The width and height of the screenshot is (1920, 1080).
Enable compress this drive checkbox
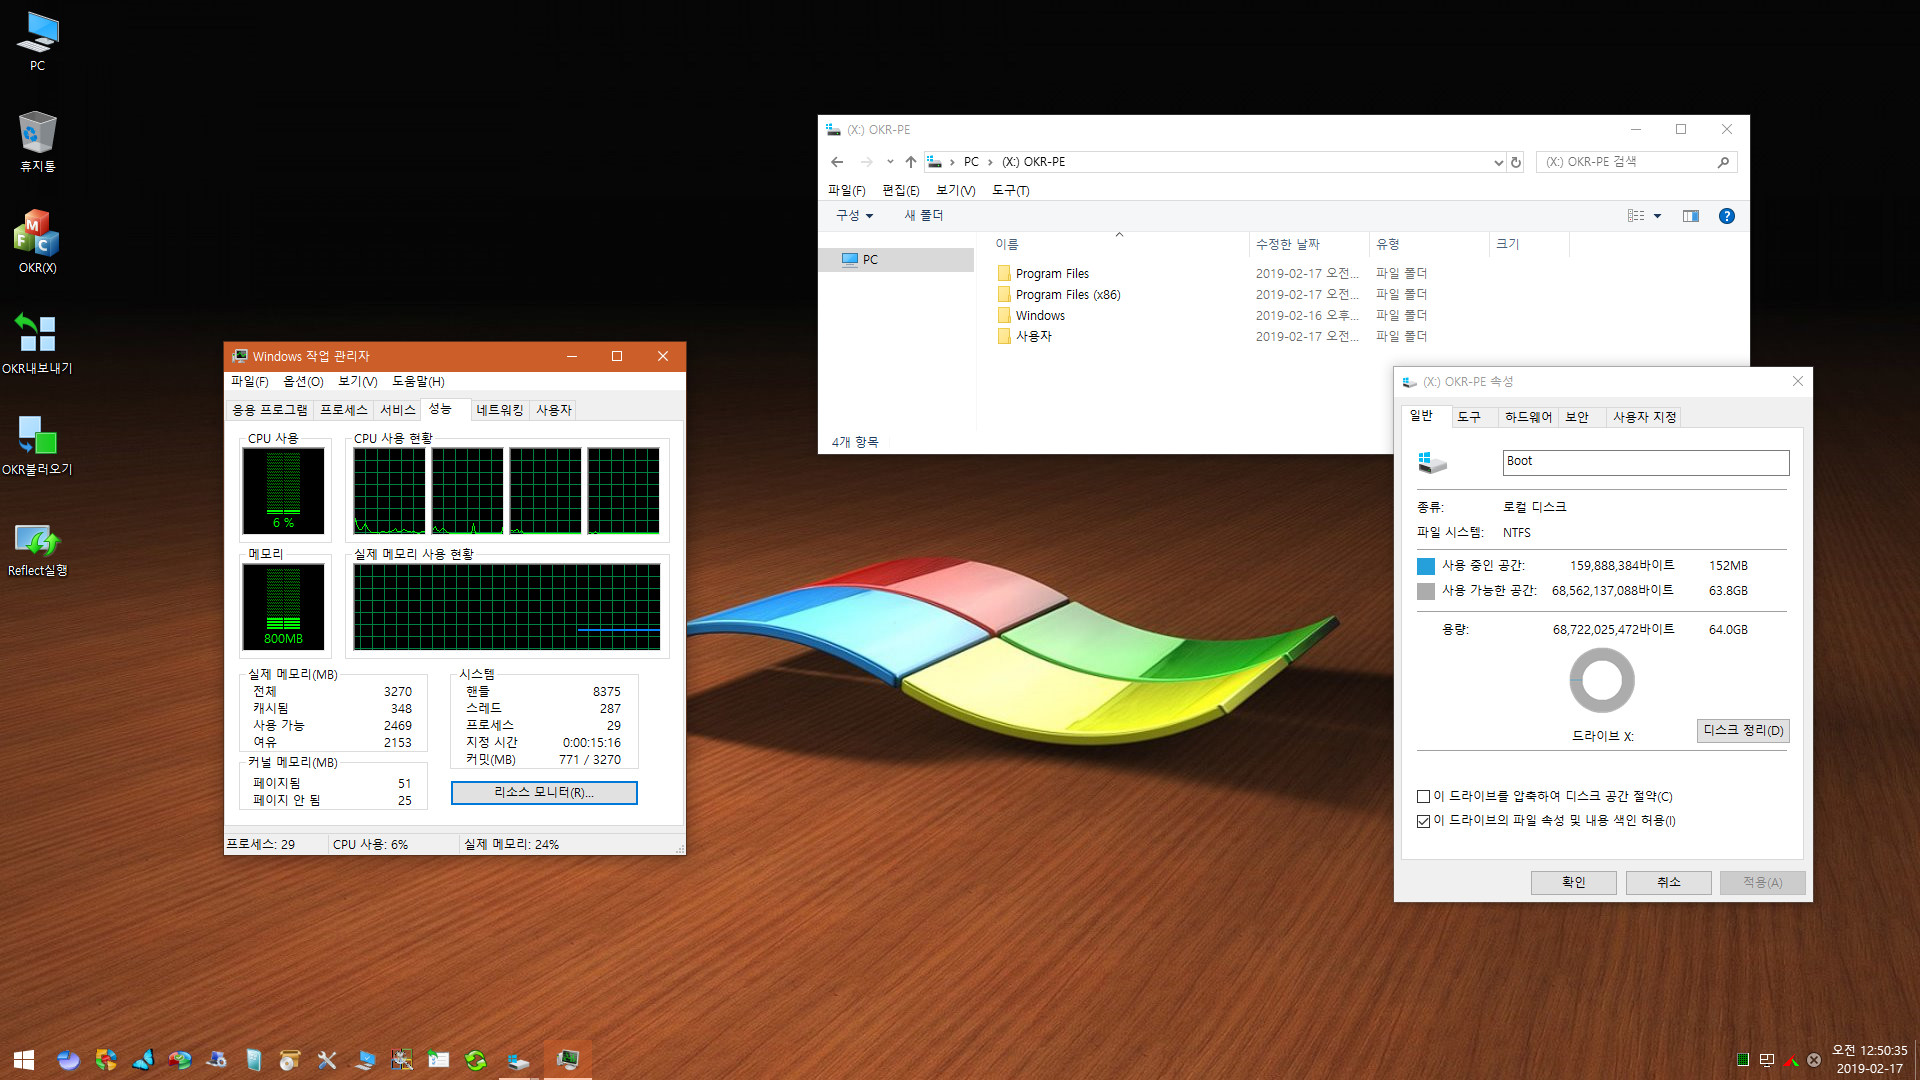tap(1423, 797)
